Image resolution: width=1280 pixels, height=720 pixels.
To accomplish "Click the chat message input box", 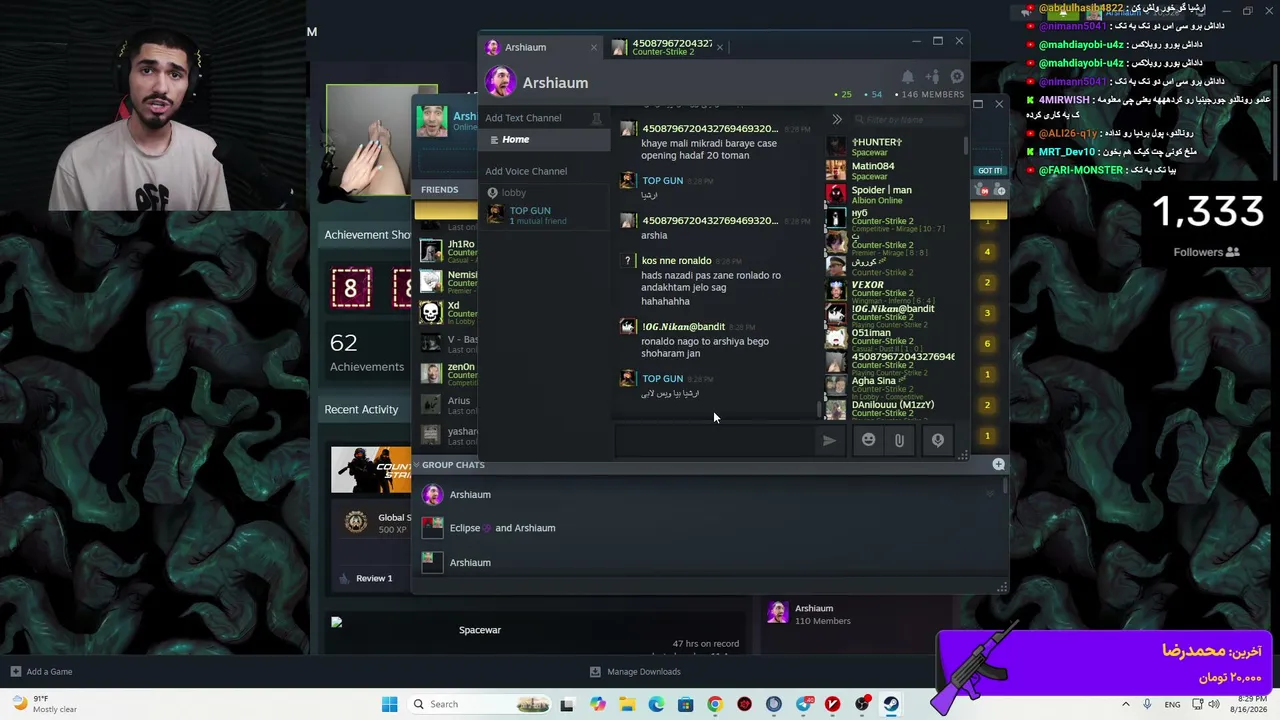I will coord(715,440).
